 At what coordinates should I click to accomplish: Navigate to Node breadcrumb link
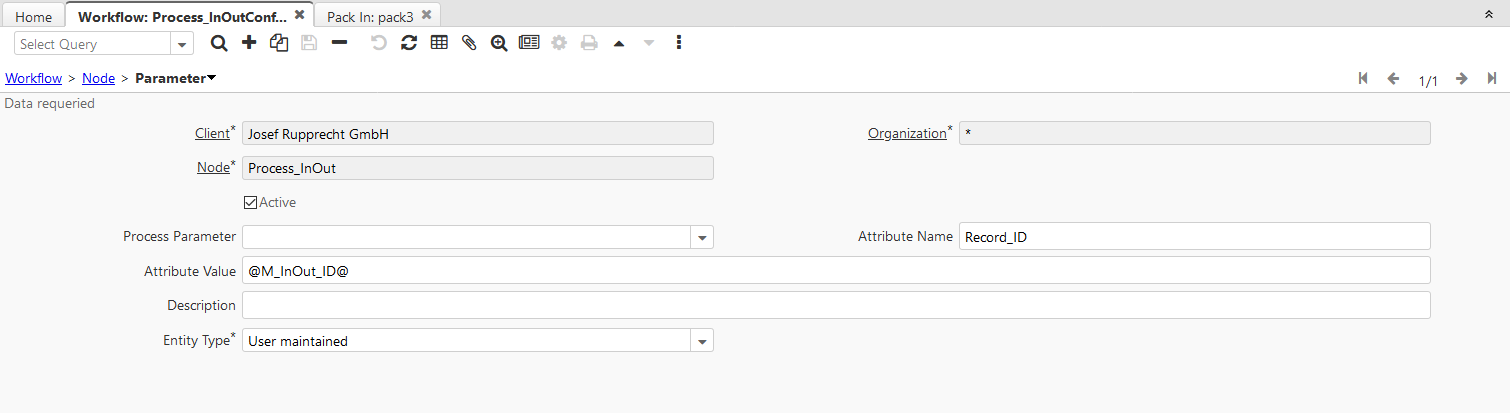[x=98, y=78]
